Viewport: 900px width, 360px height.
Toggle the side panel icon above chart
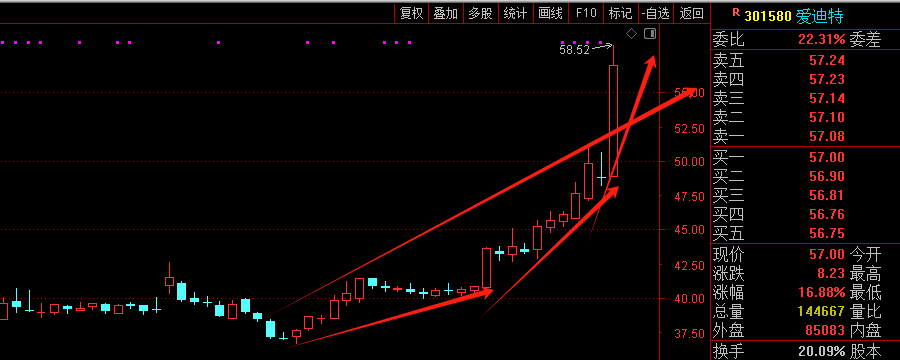(650, 34)
